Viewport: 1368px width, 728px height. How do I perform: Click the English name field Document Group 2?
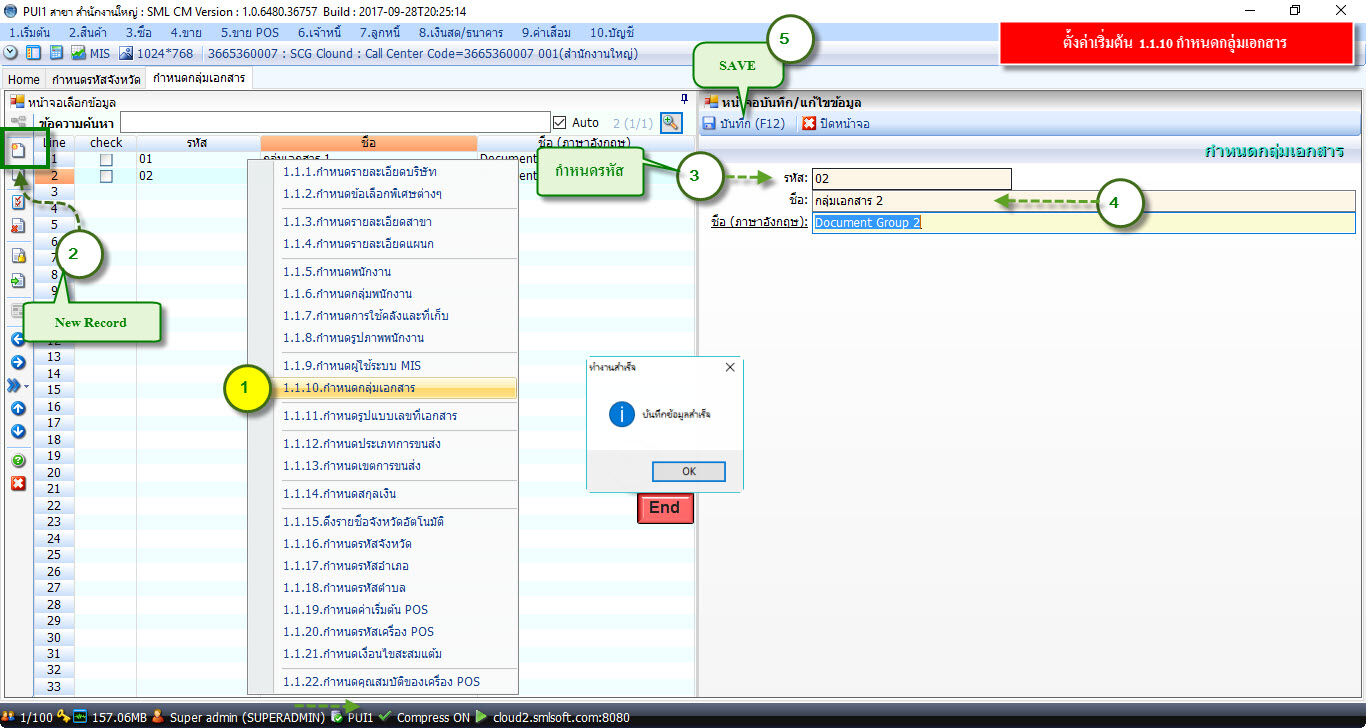point(1084,222)
